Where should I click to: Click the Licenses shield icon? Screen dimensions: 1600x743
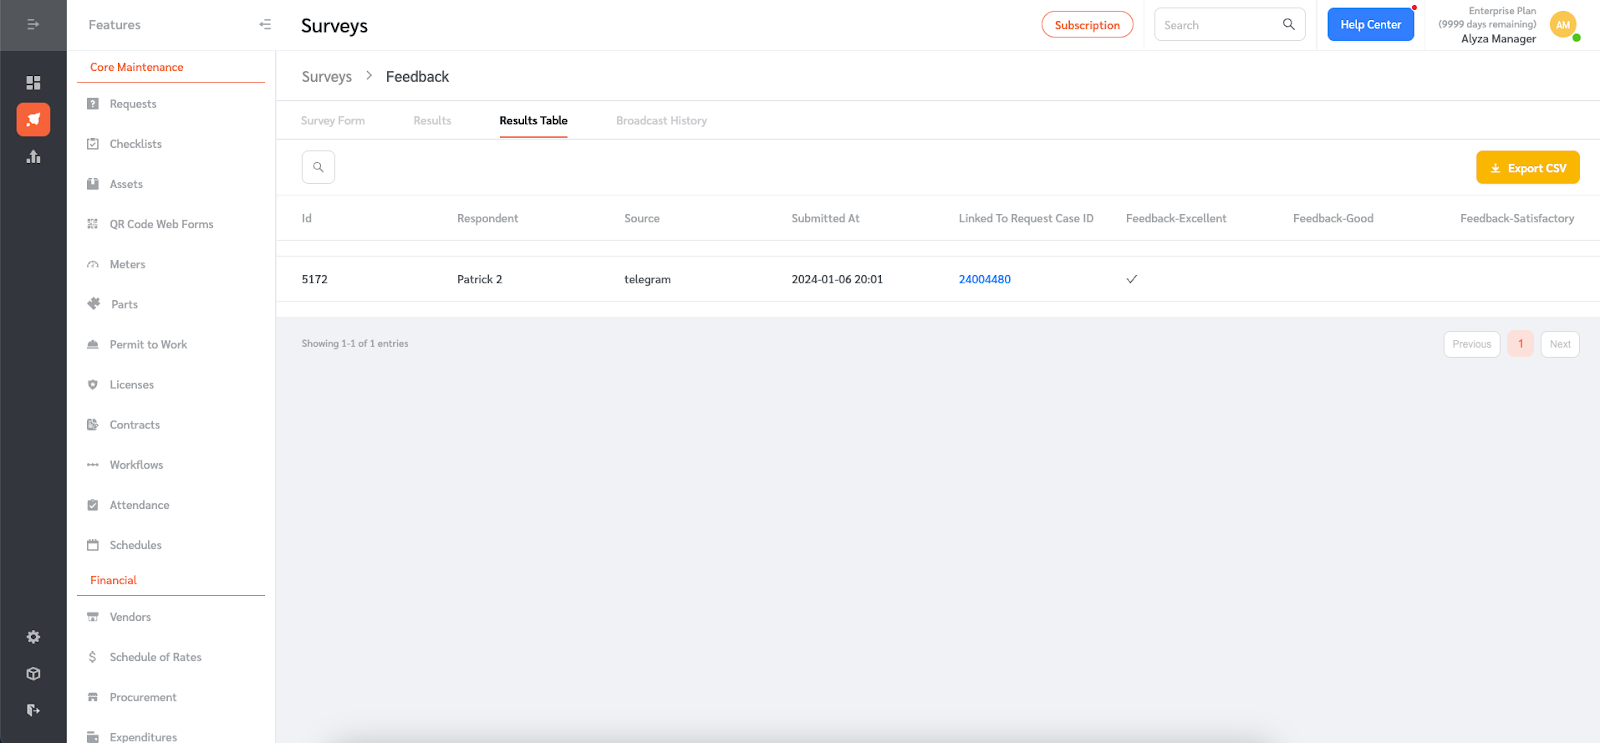[93, 384]
